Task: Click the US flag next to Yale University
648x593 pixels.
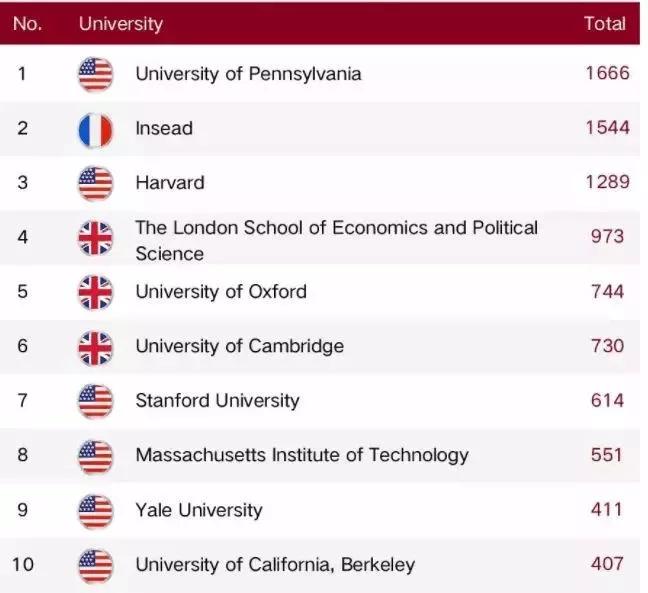Action: [x=96, y=511]
